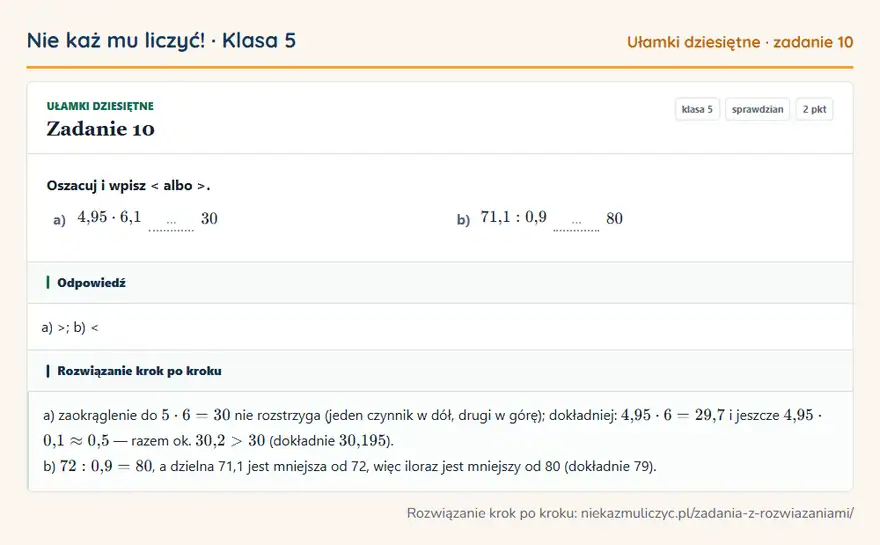Click the green 'UŁAMKI DZIESIĘTNE' category label

(x=100, y=106)
